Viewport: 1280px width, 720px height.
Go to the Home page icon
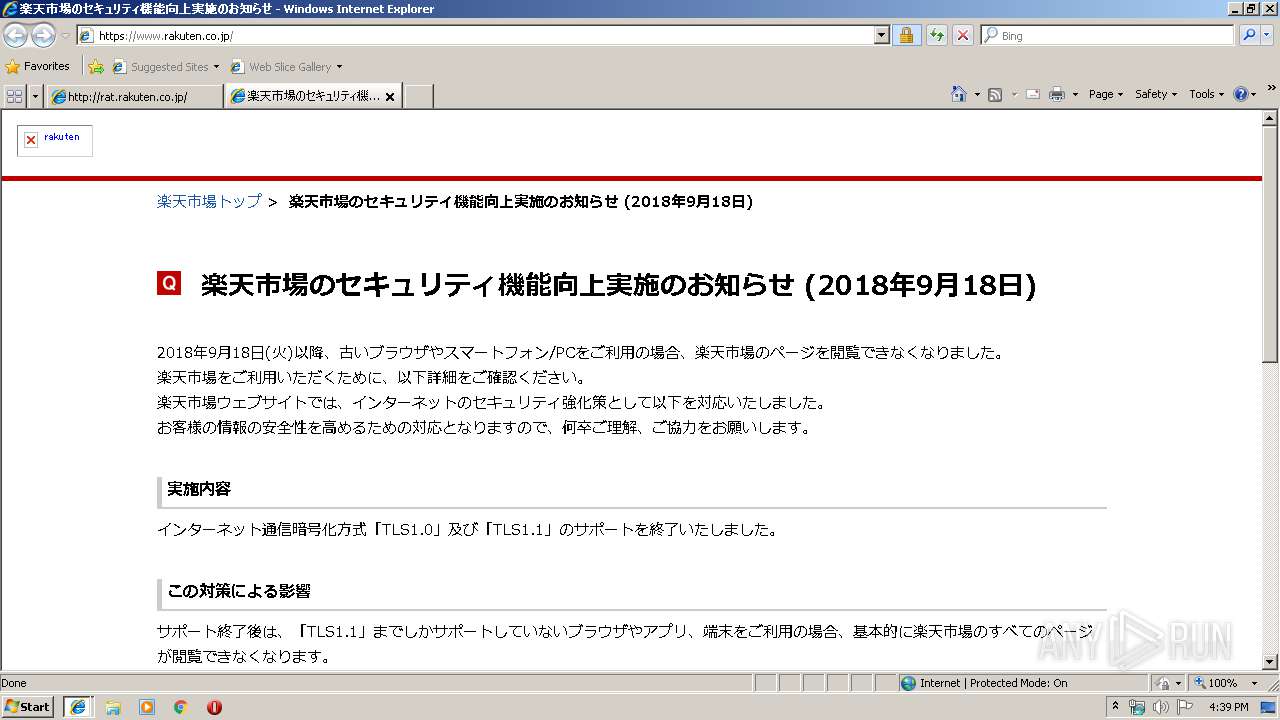(959, 94)
